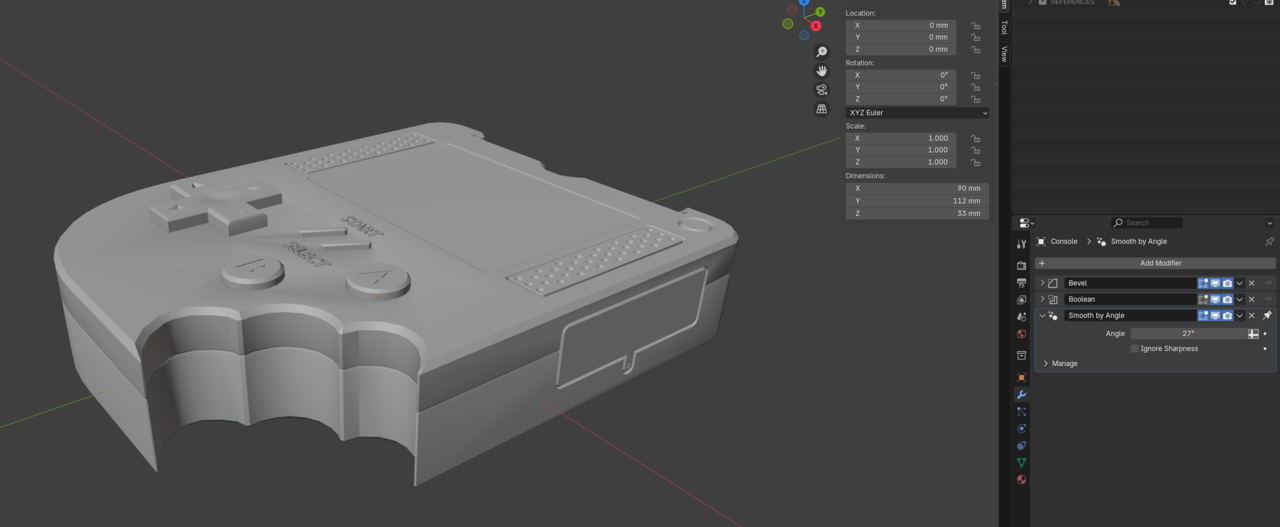Screen dimensions: 1280x527
Task: Open the Particles properties tab icon
Action: click(1021, 411)
